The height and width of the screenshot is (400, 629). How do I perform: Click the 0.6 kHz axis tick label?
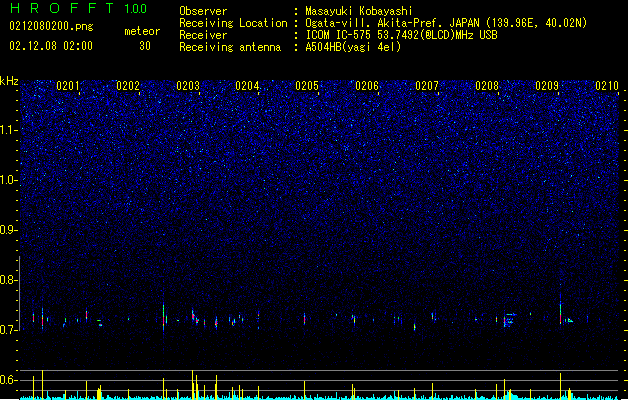(8, 380)
